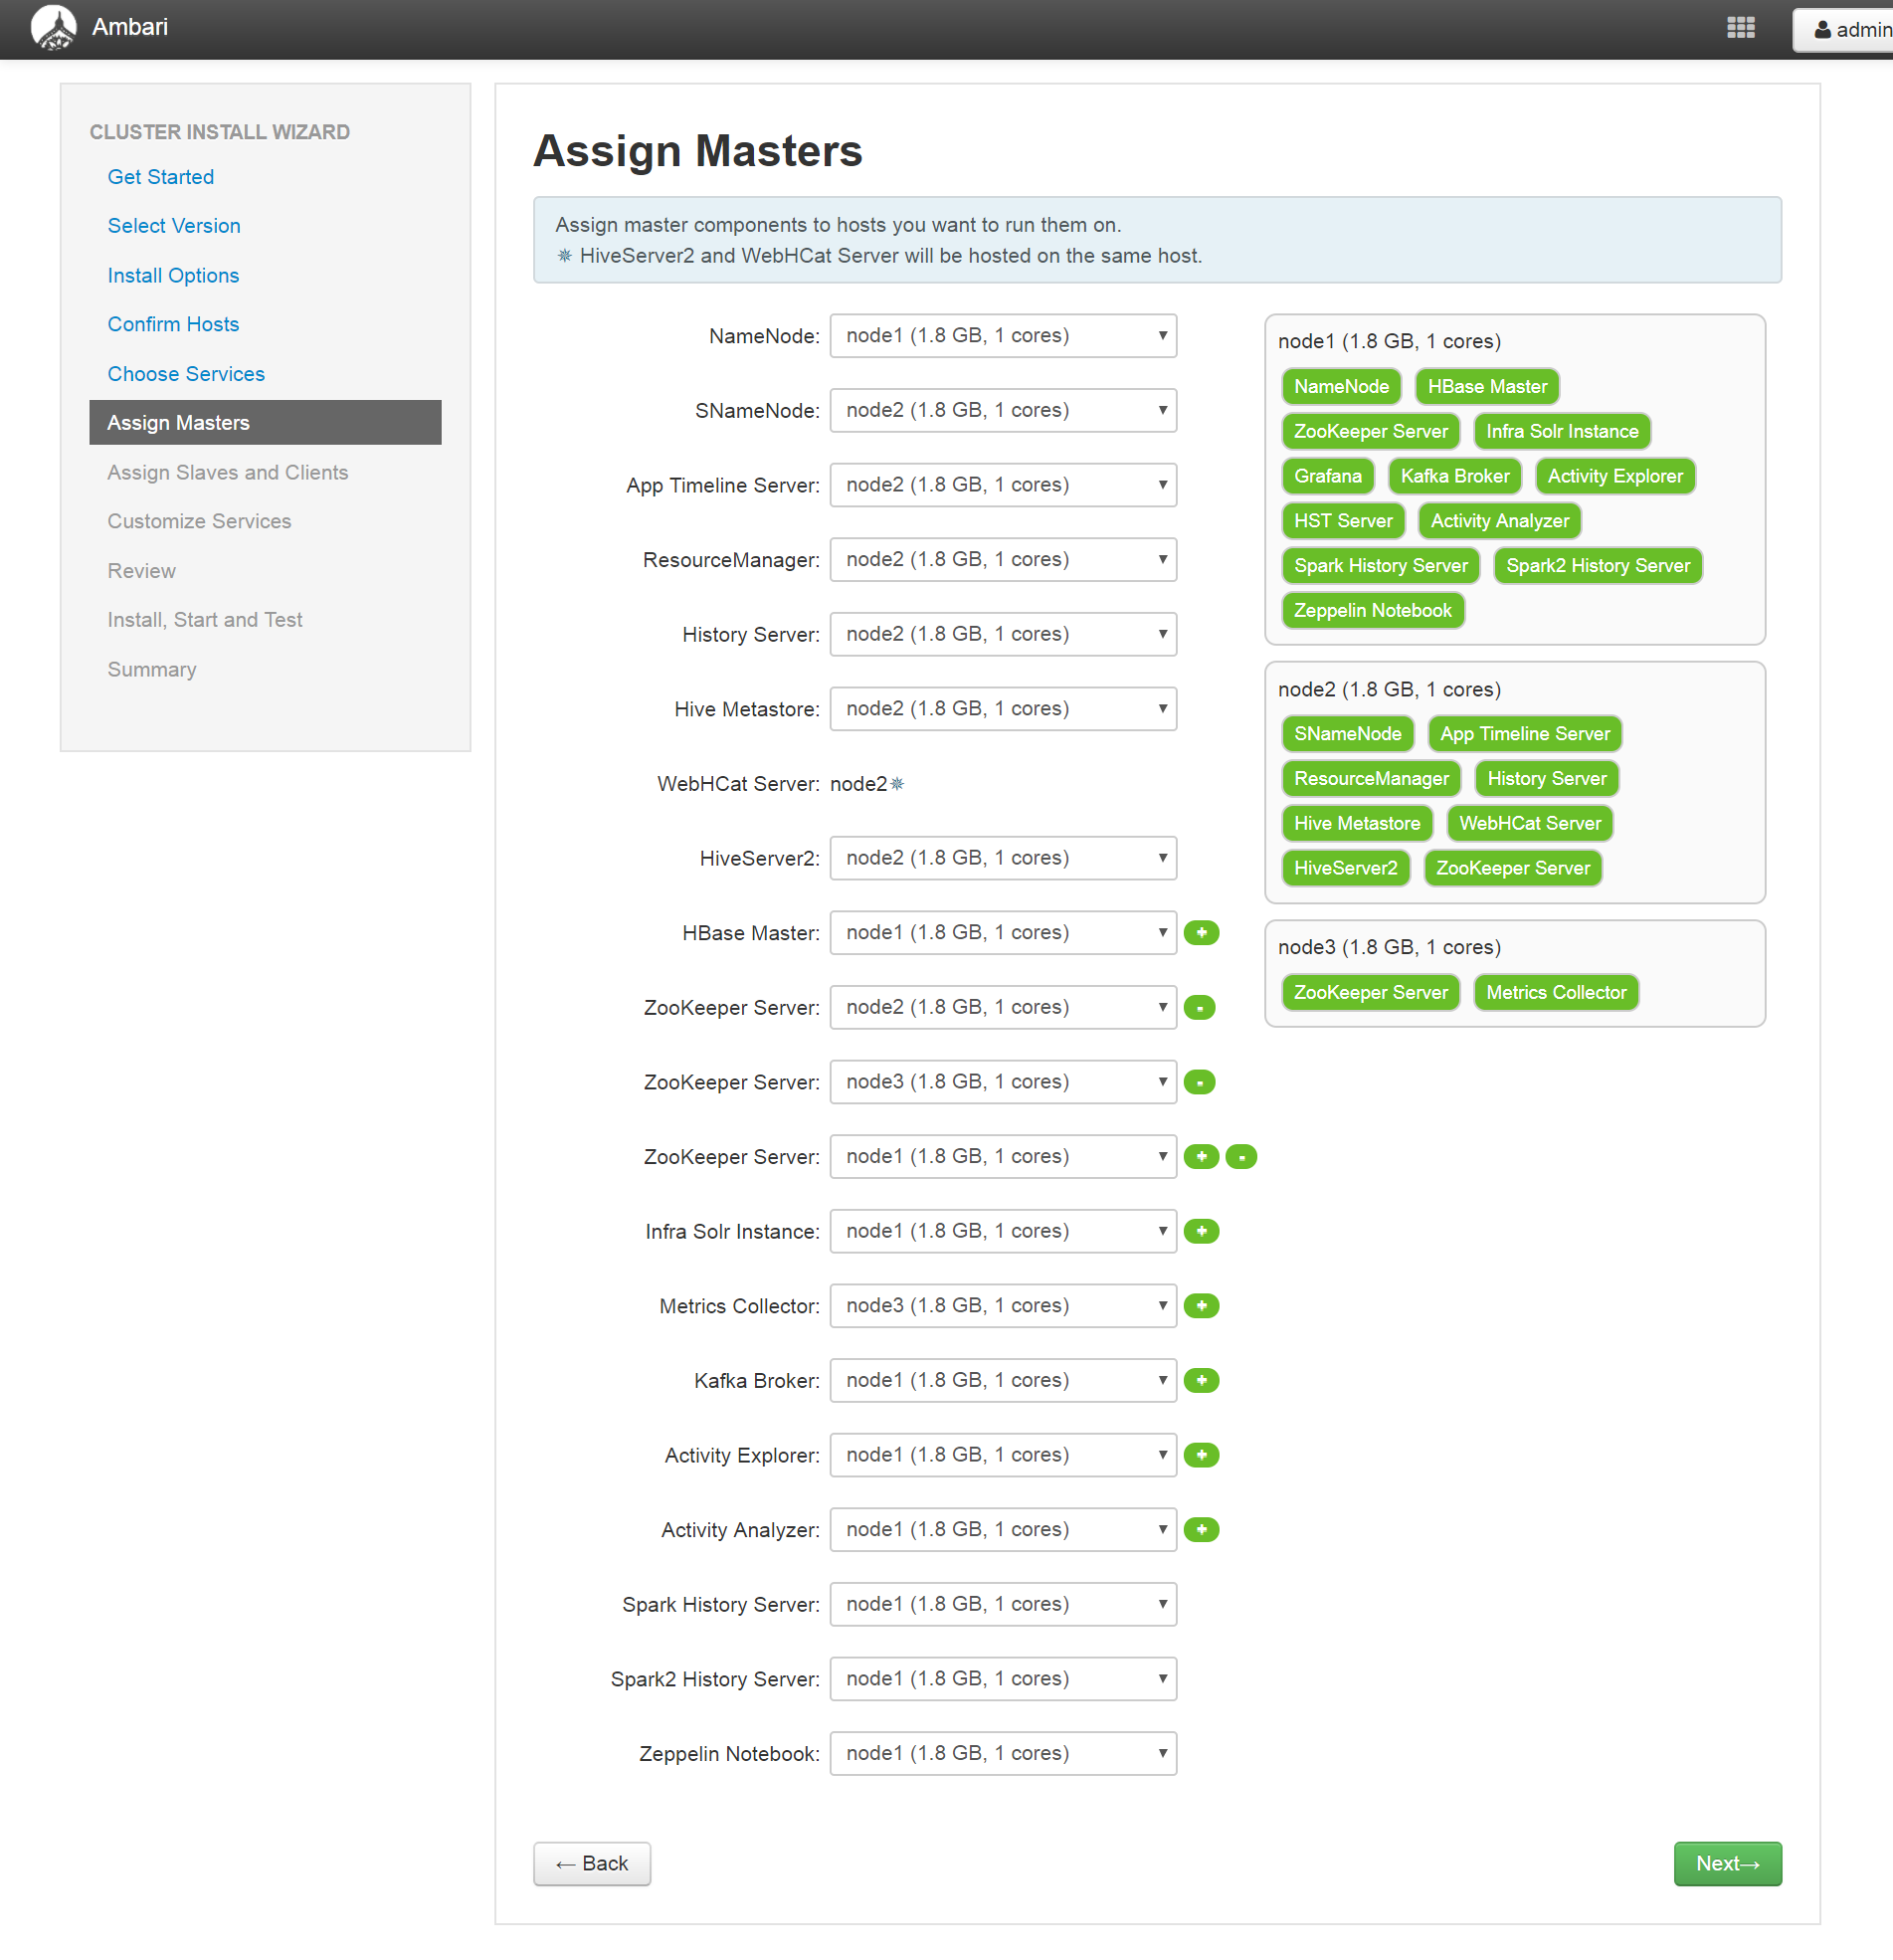Screen dimensions: 1893x1960
Task: Click Summary step in wizard sidebar
Action: (152, 669)
